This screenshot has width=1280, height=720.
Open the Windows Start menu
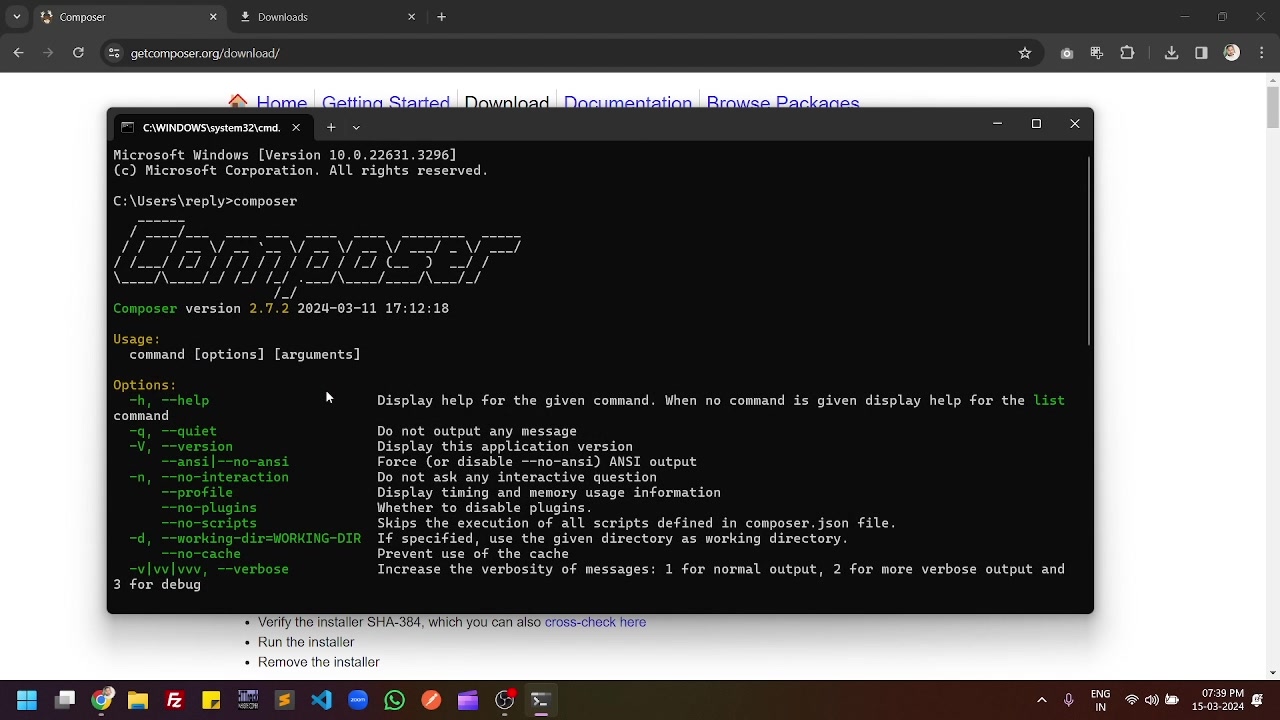pyautogui.click(x=27, y=700)
